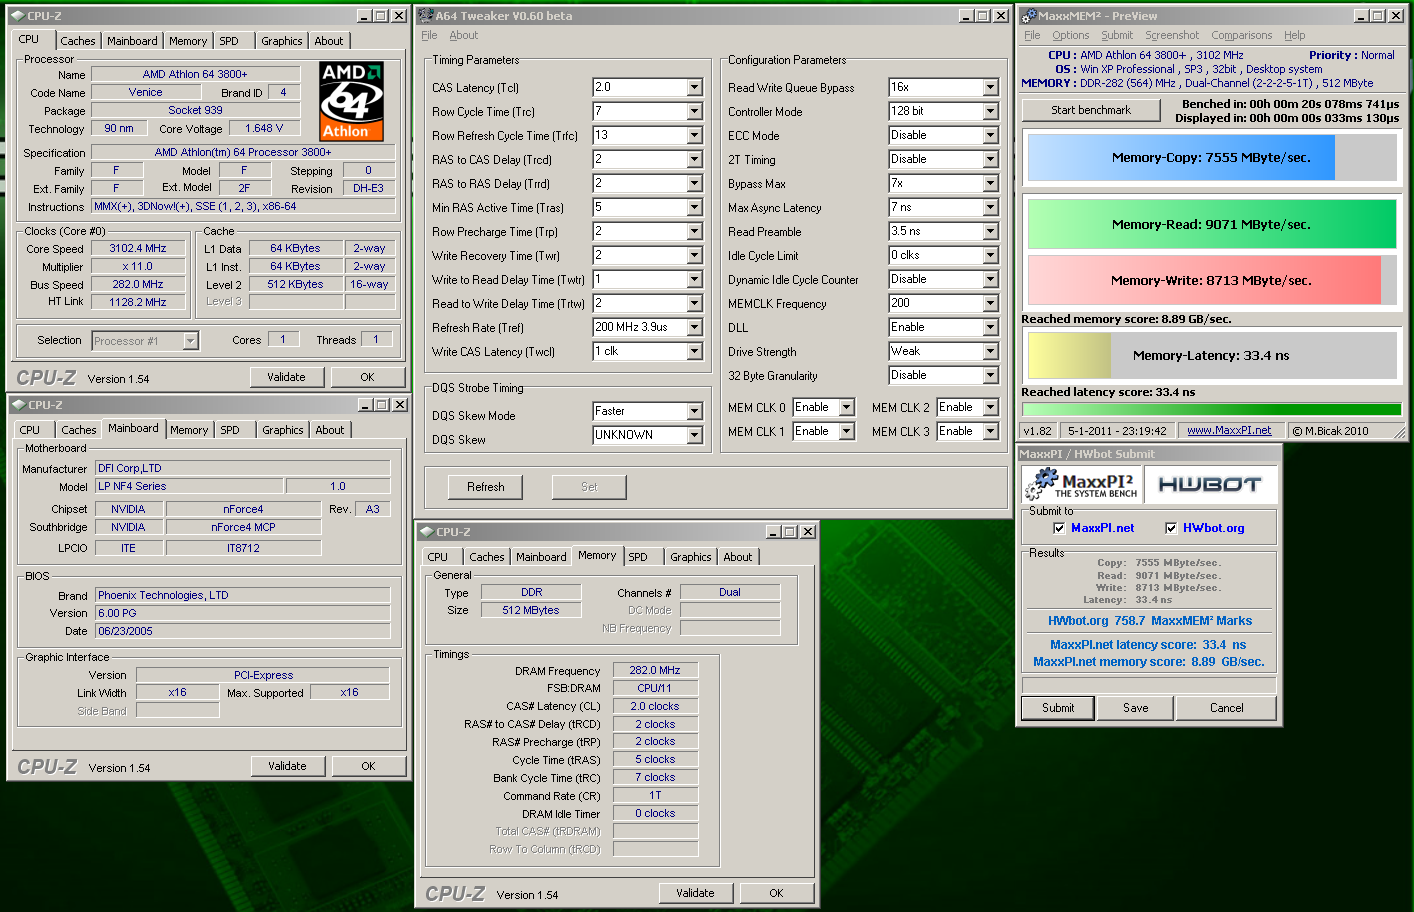Click Save in the HWbot Submit dialog

[1136, 708]
